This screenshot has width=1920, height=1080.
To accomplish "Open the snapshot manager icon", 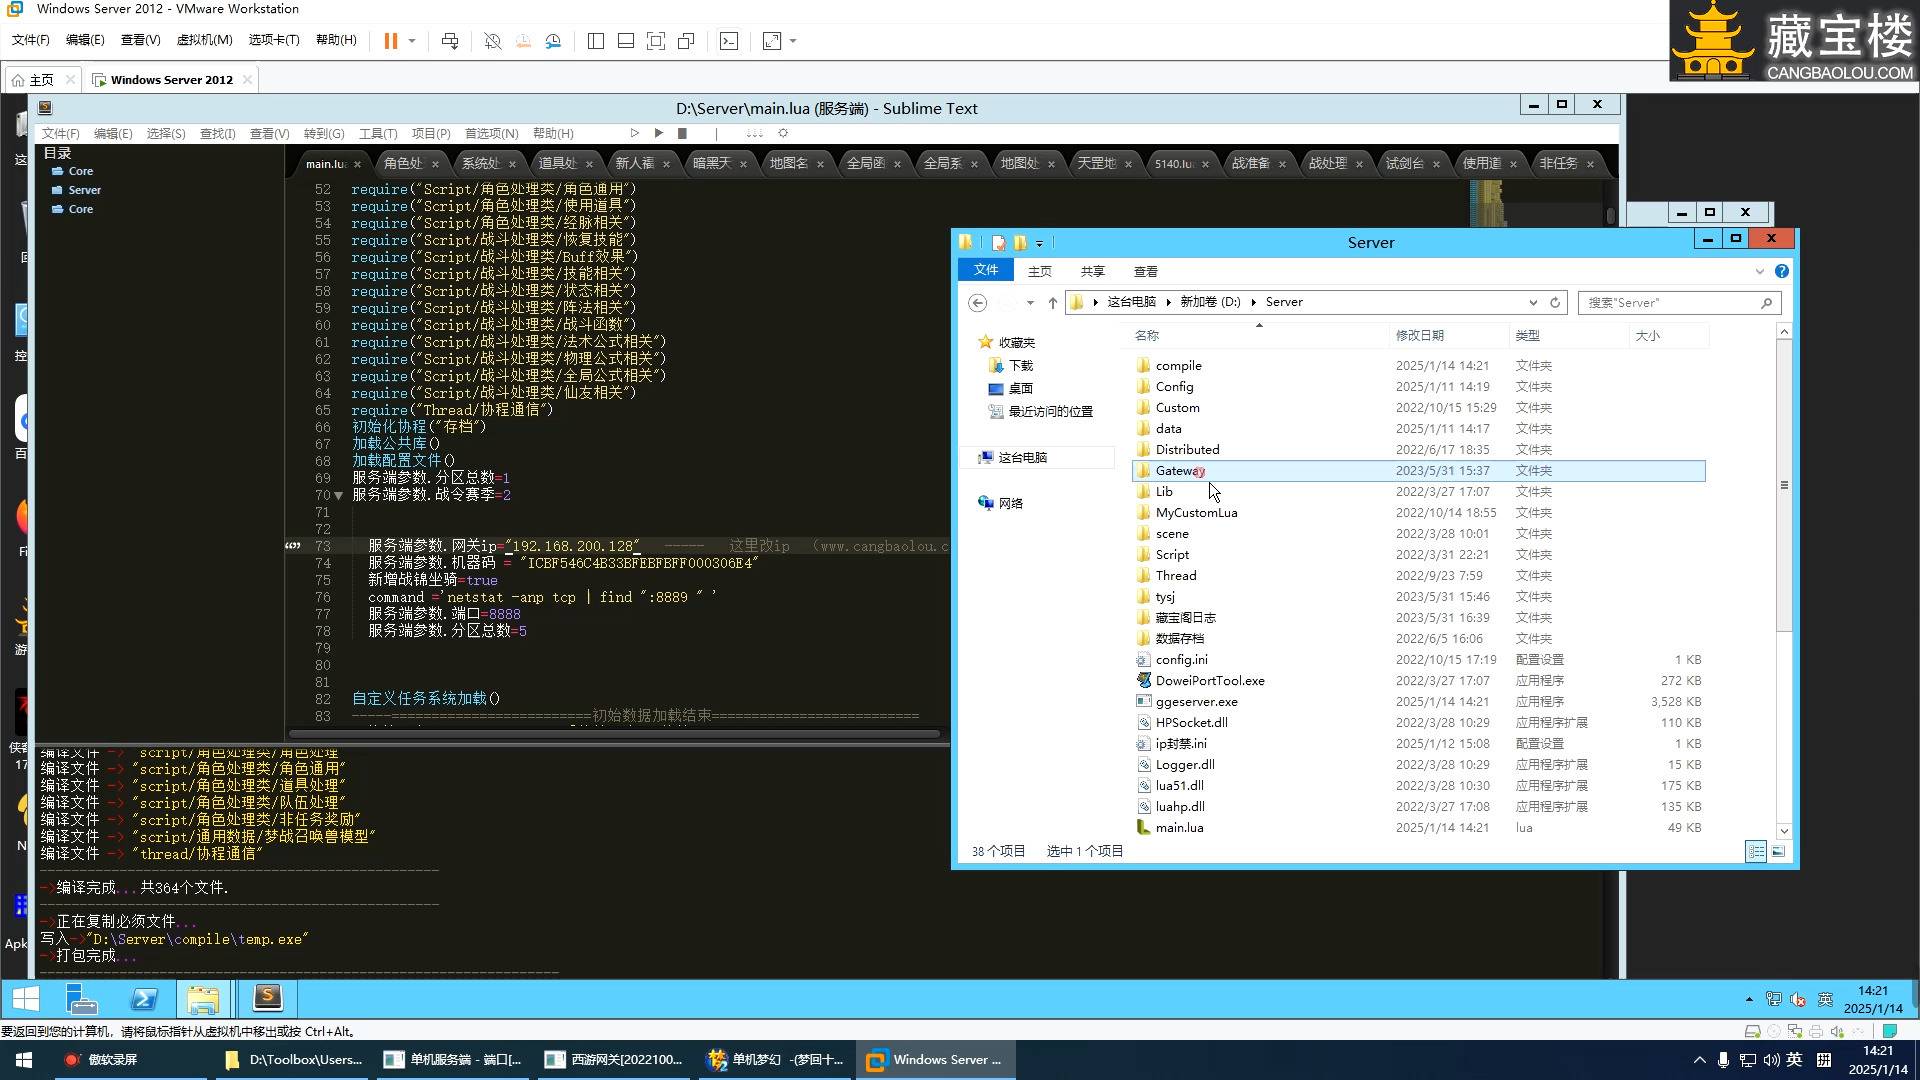I will pyautogui.click(x=553, y=41).
